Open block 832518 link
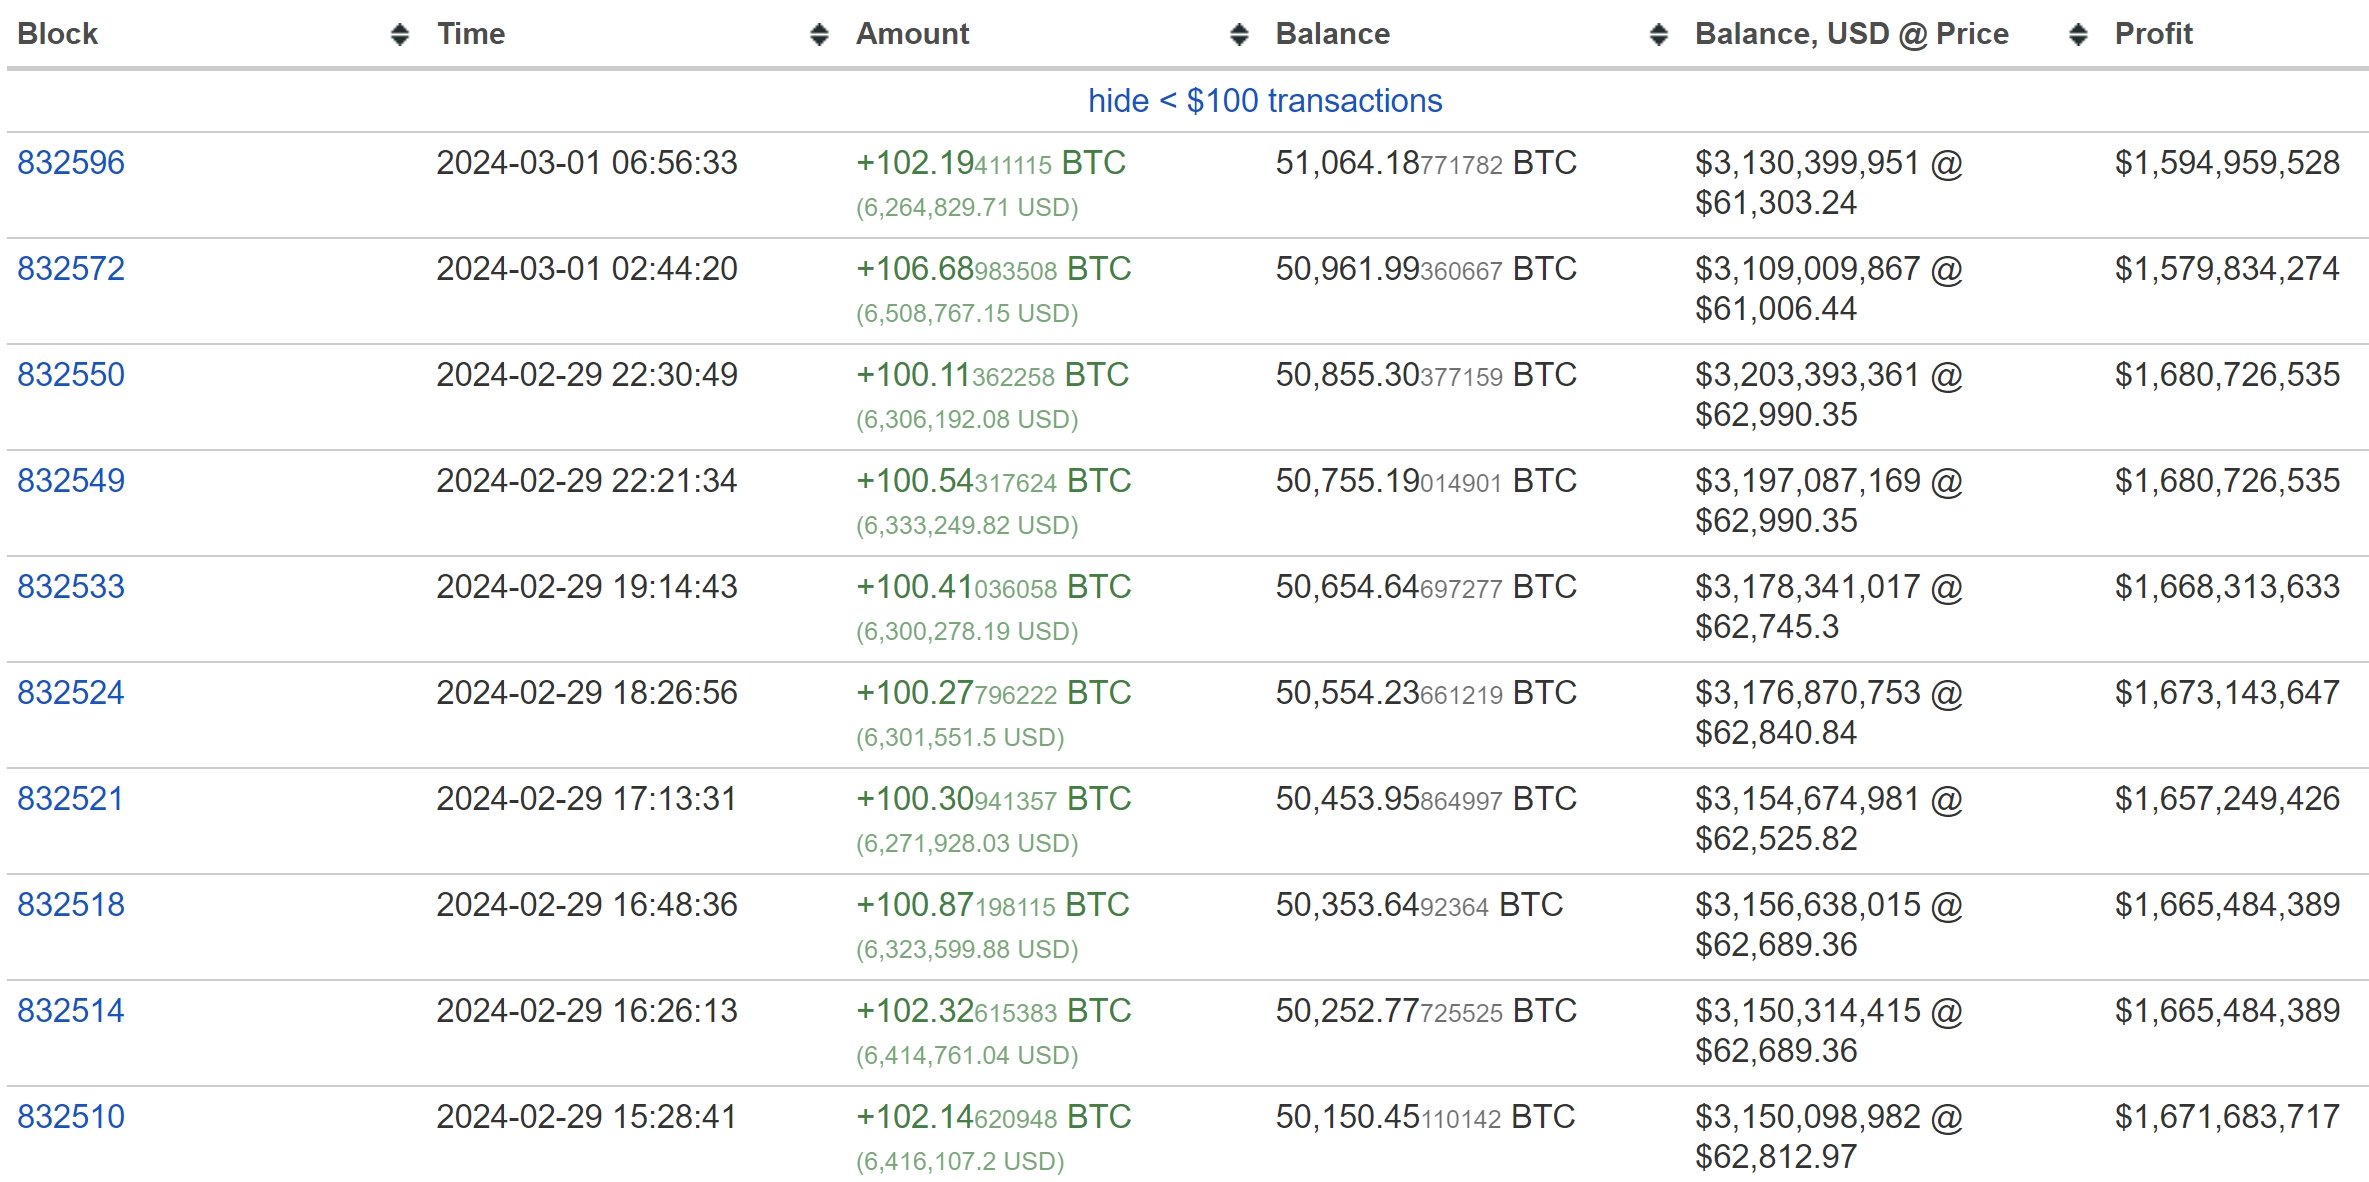Viewport: 2369px width, 1182px height. (71, 905)
